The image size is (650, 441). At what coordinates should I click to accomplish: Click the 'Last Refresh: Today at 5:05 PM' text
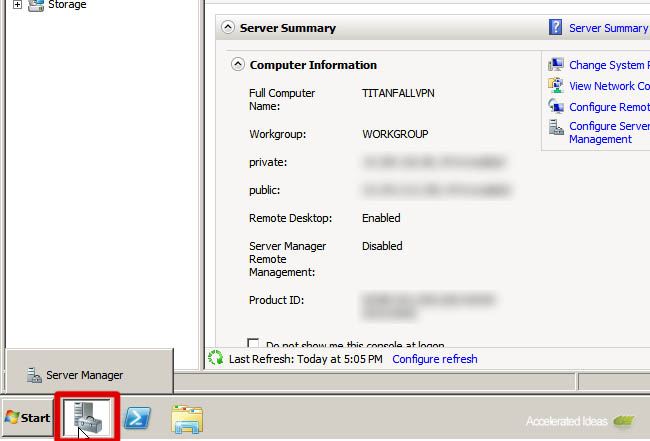tap(306, 359)
